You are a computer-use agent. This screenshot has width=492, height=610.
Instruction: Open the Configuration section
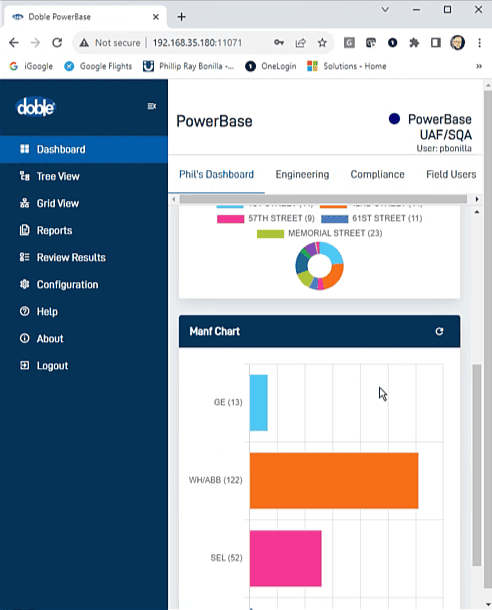coord(84,284)
